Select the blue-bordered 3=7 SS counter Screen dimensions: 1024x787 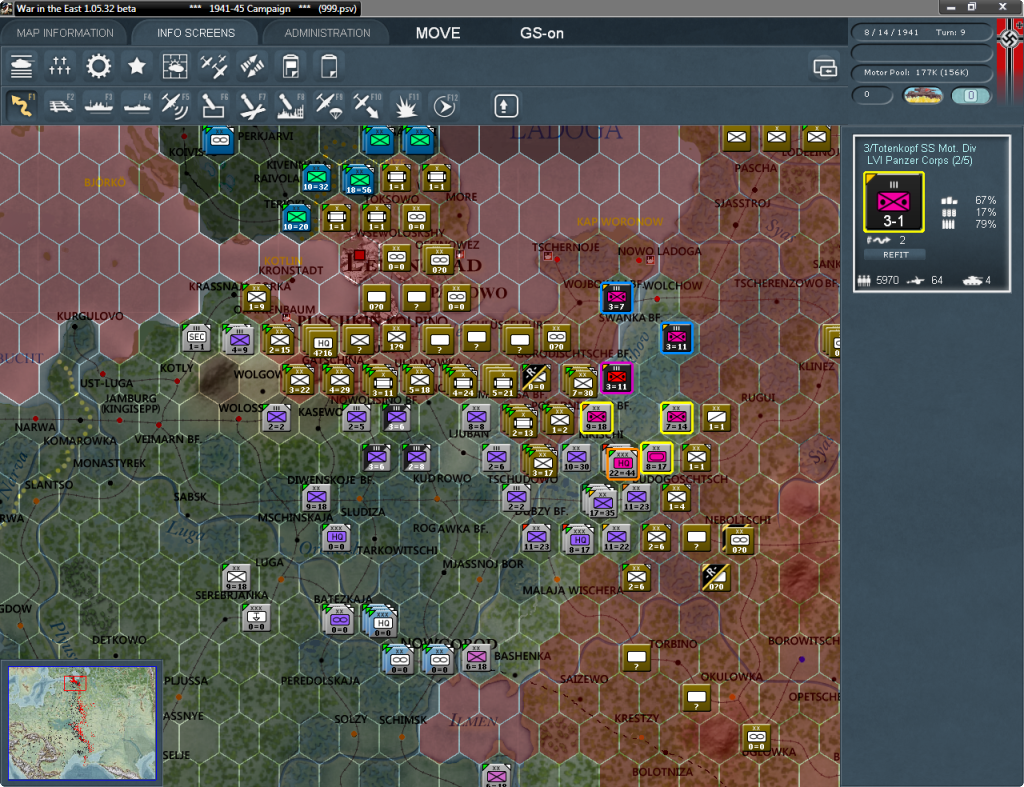(616, 298)
